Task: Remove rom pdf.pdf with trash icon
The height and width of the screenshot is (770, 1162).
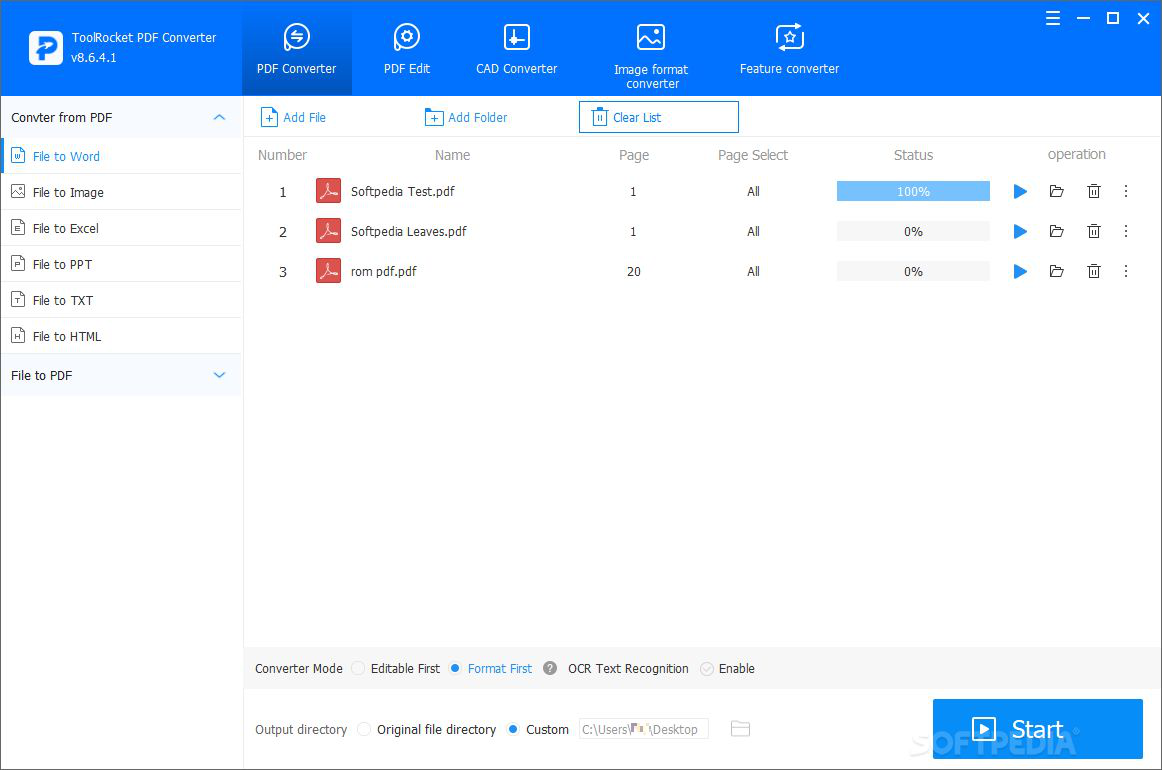Action: [x=1094, y=271]
